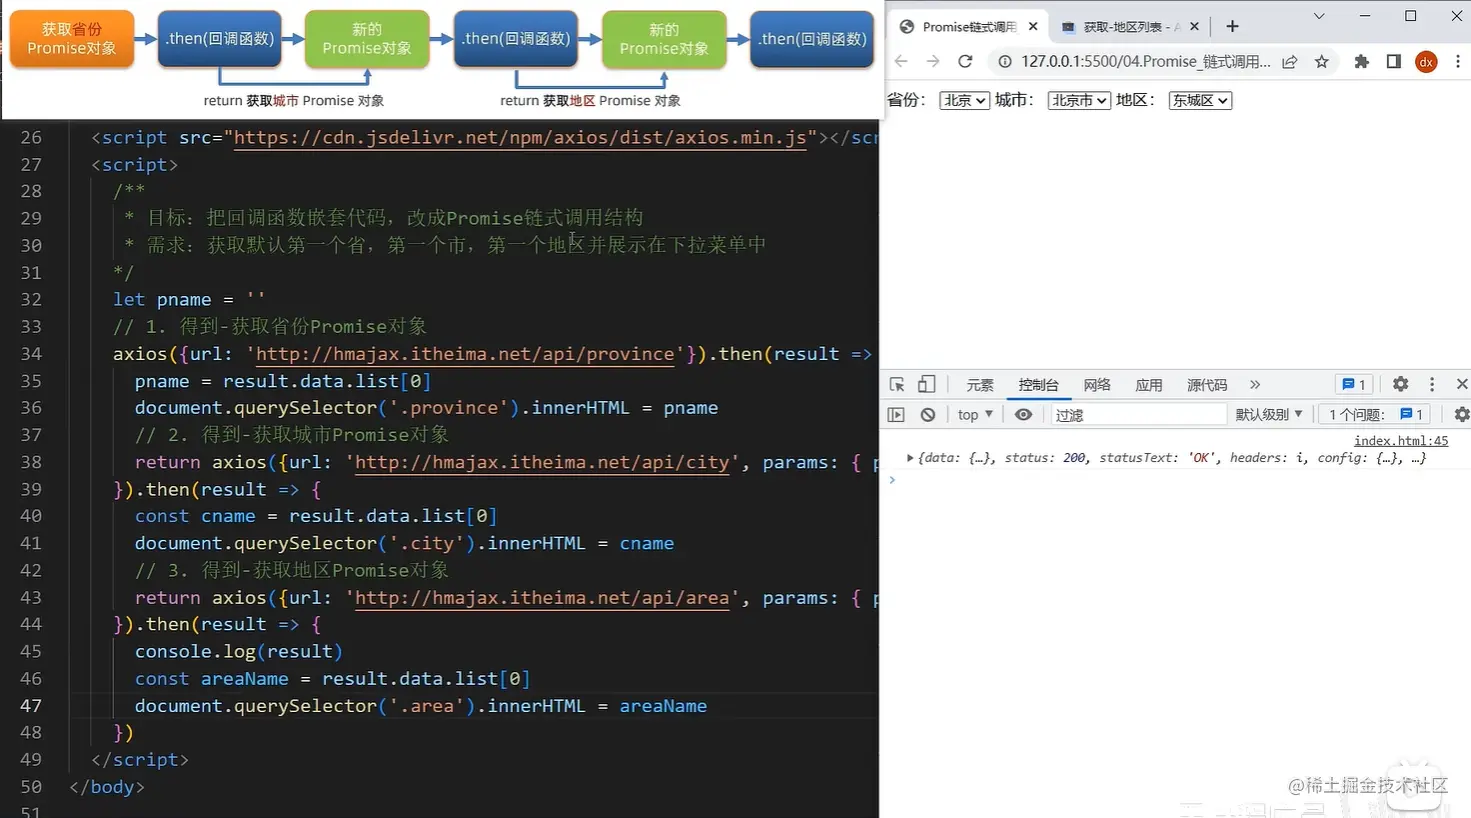Image resolution: width=1471 pixels, height=818 pixels.
Task: Click the axios CDN script URL
Action: [520, 138]
